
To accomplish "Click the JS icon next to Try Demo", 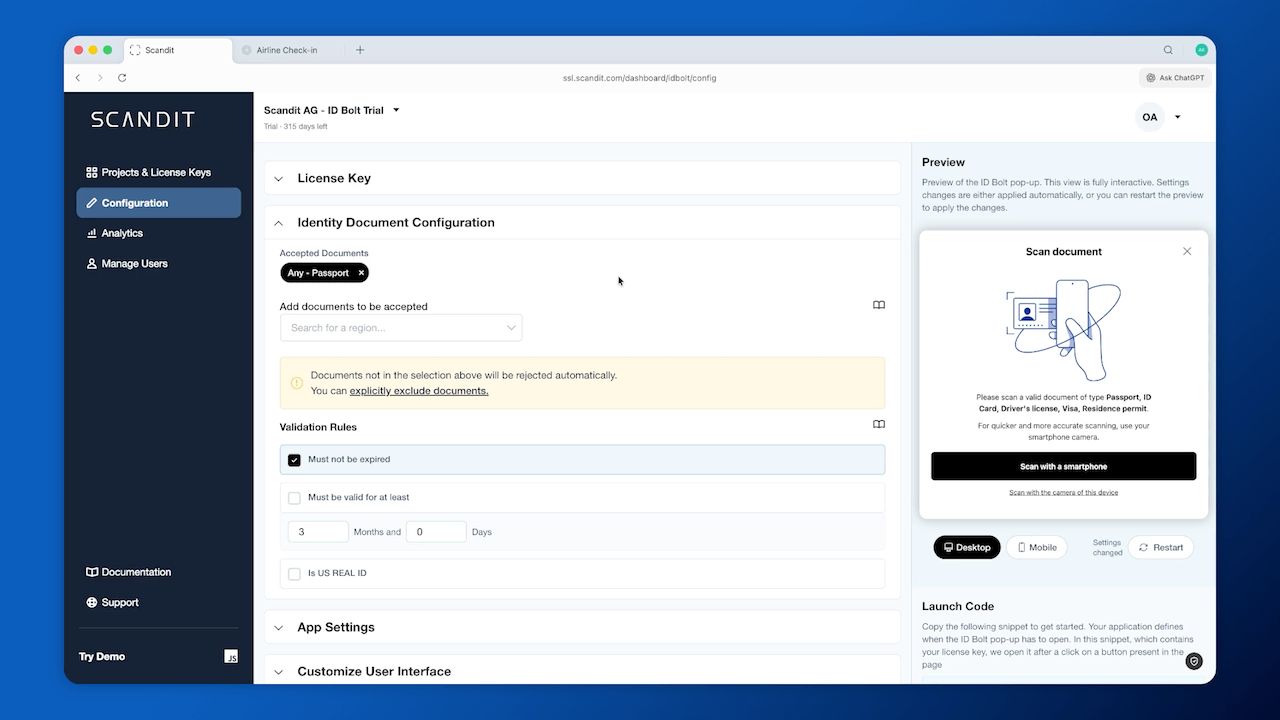I will click(x=231, y=657).
